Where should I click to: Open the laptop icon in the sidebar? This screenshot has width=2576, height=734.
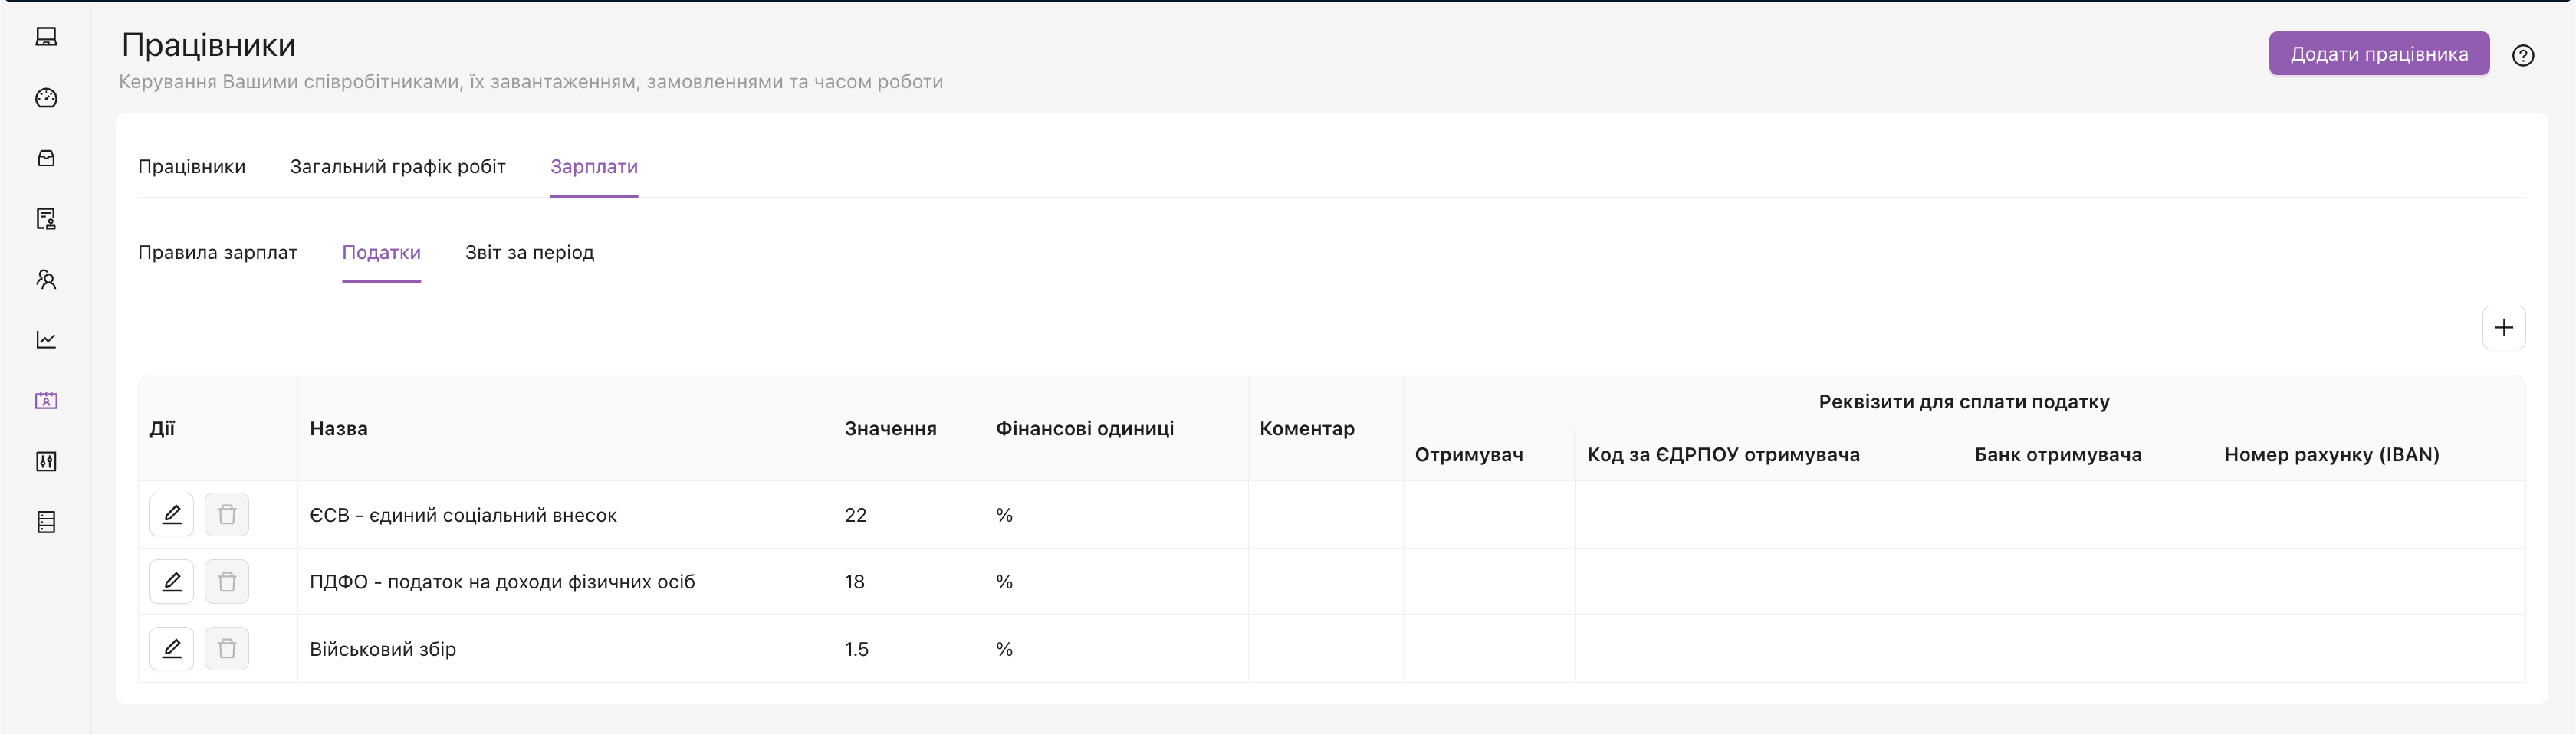coord(46,37)
